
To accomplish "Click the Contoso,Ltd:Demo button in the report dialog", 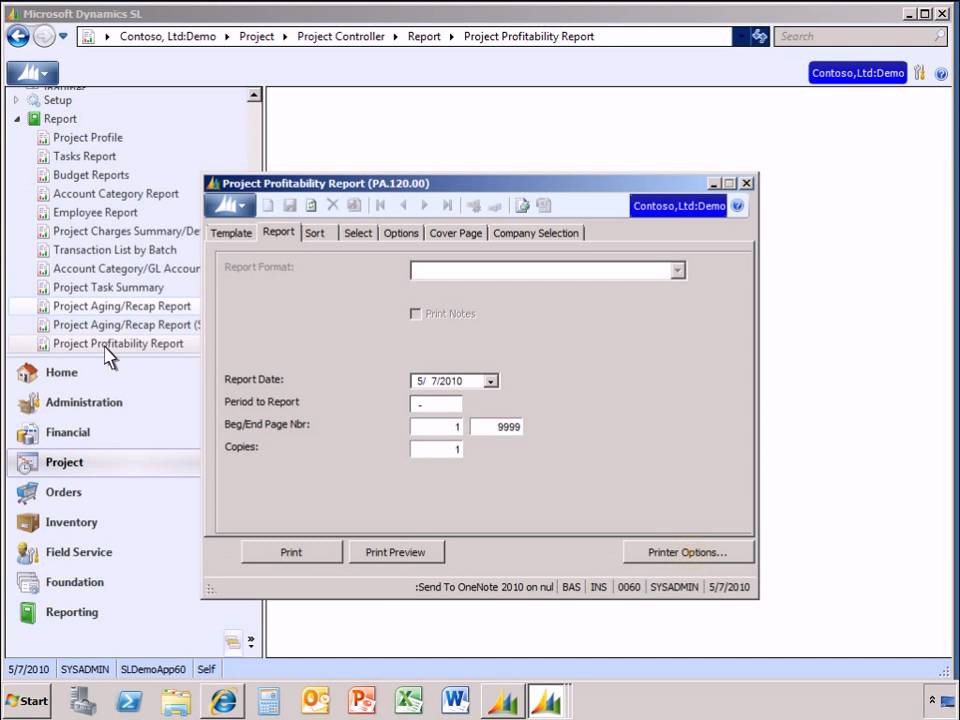I will [x=679, y=206].
